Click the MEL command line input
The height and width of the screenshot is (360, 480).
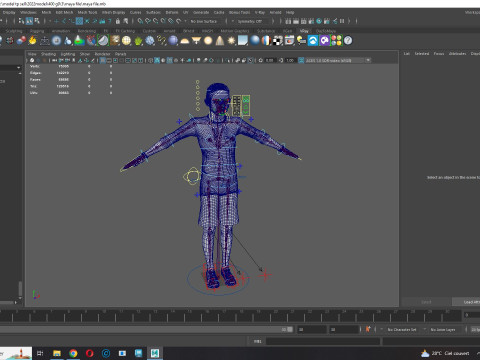coord(323,341)
